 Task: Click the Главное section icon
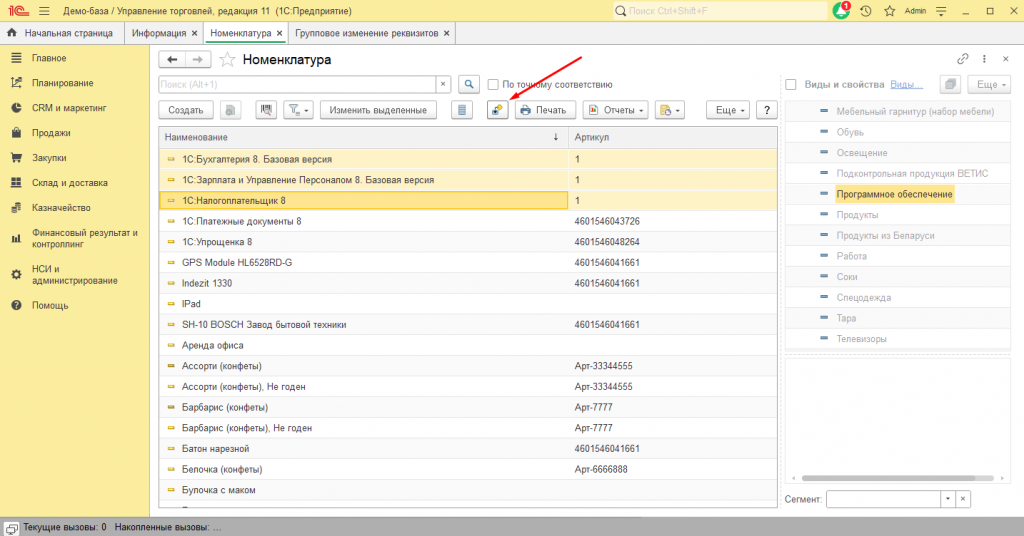click(16, 58)
